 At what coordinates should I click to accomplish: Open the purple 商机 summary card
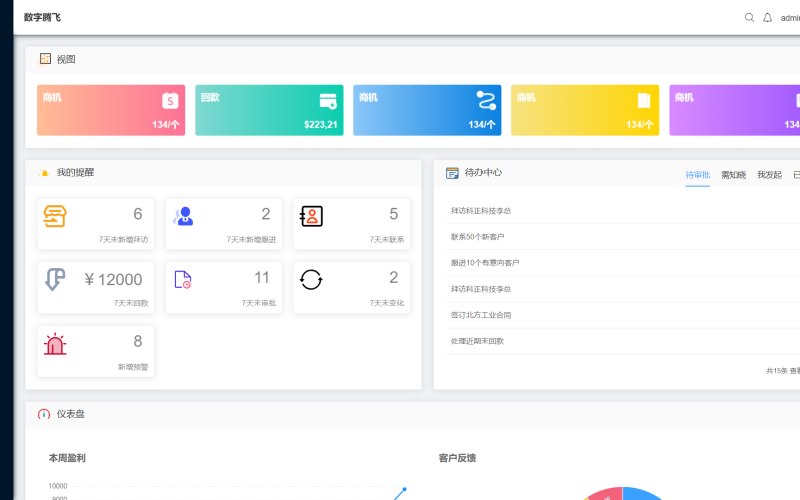coord(735,110)
